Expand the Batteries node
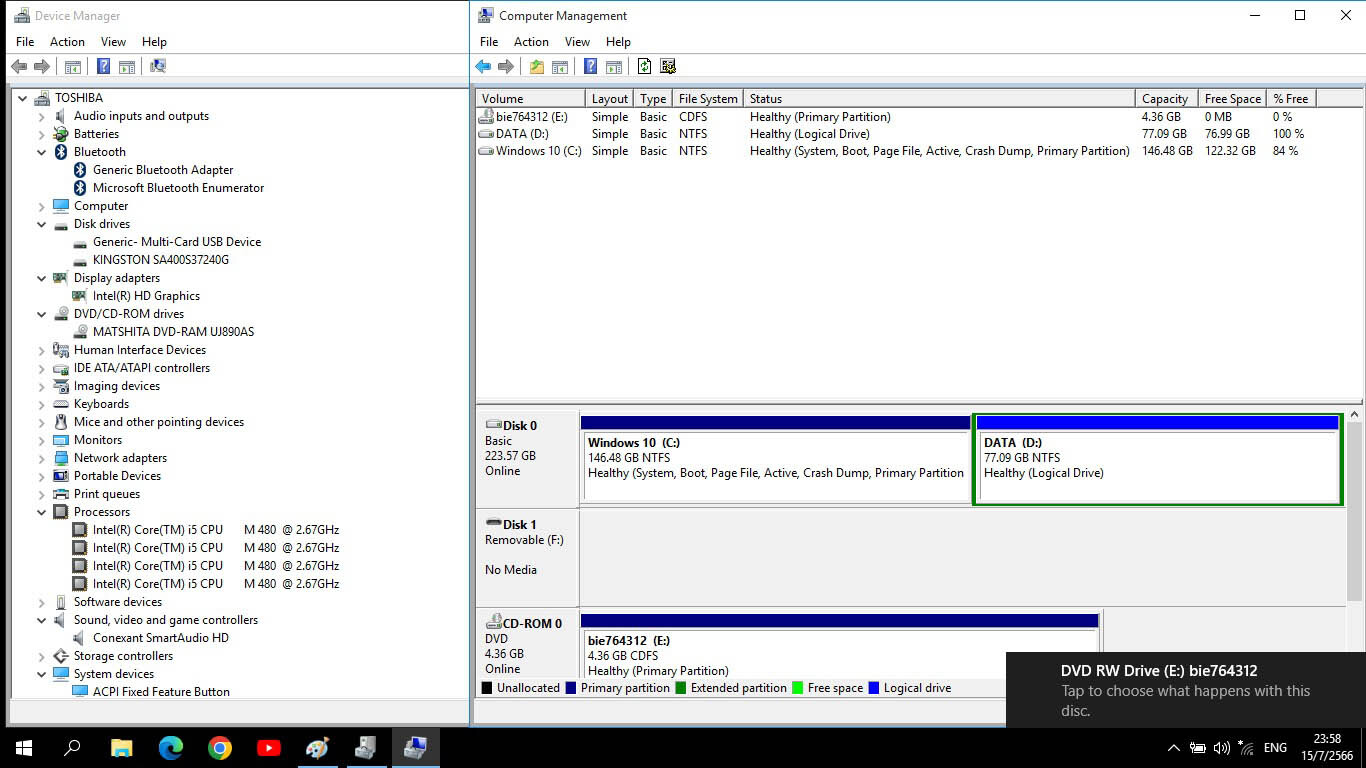 point(42,134)
